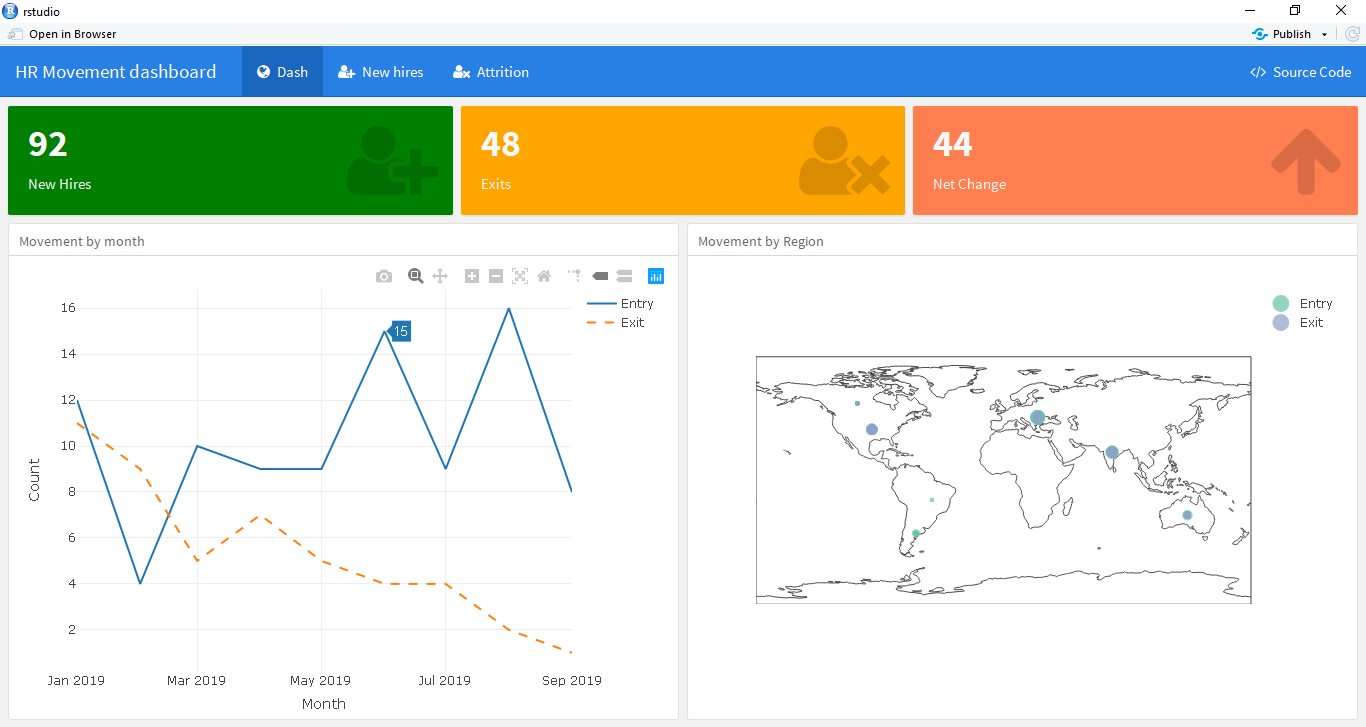
Task: Click the code icon beside Source Code
Action: 1258,72
